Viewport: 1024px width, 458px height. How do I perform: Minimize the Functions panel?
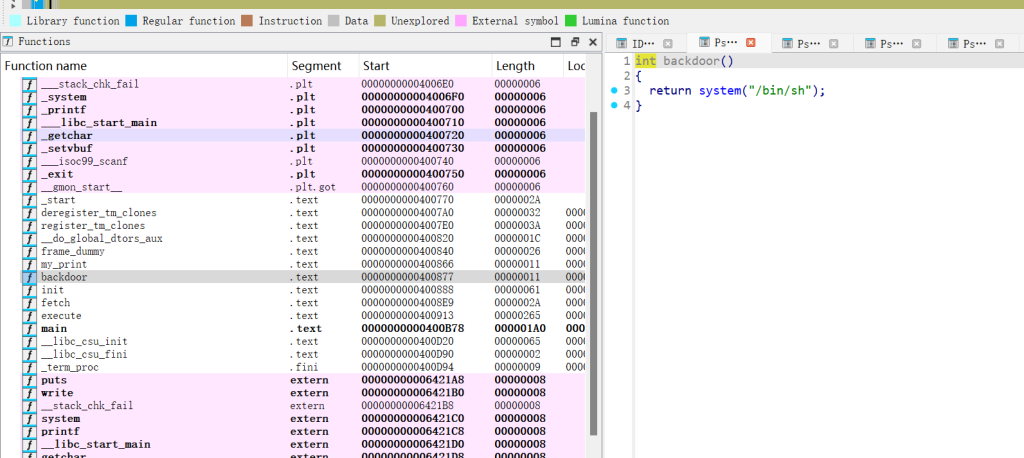coord(556,42)
